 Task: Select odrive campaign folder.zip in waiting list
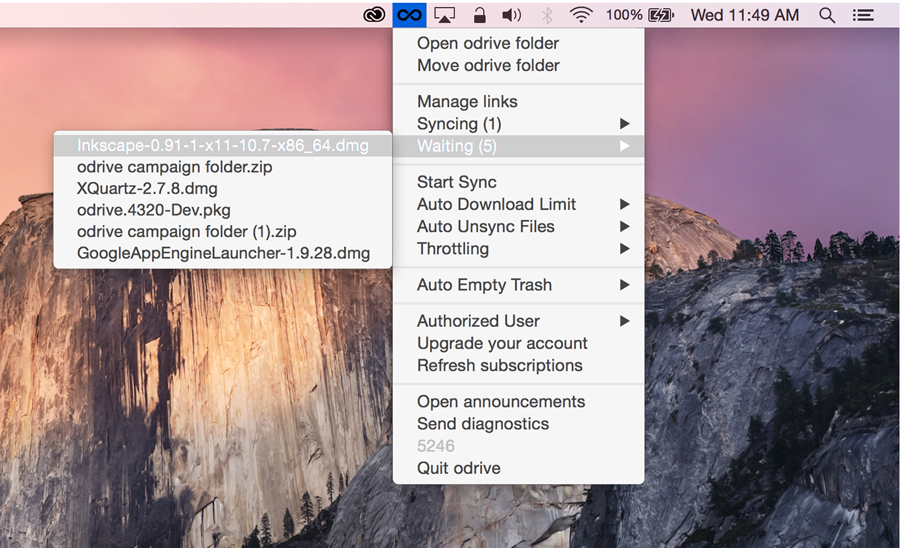click(223, 167)
